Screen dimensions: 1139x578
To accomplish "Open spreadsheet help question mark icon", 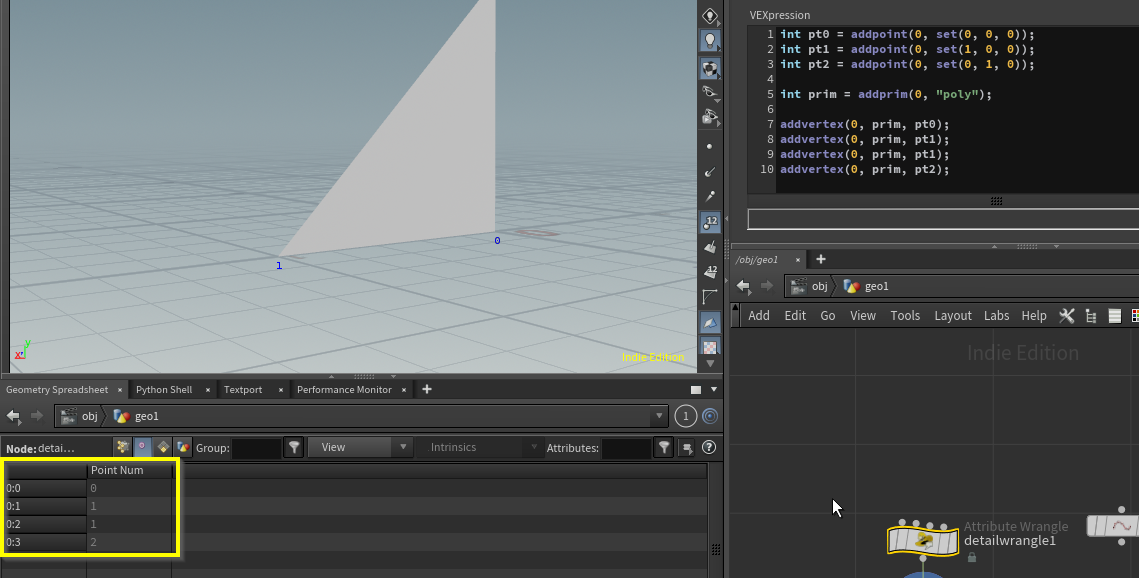I will tap(709, 447).
